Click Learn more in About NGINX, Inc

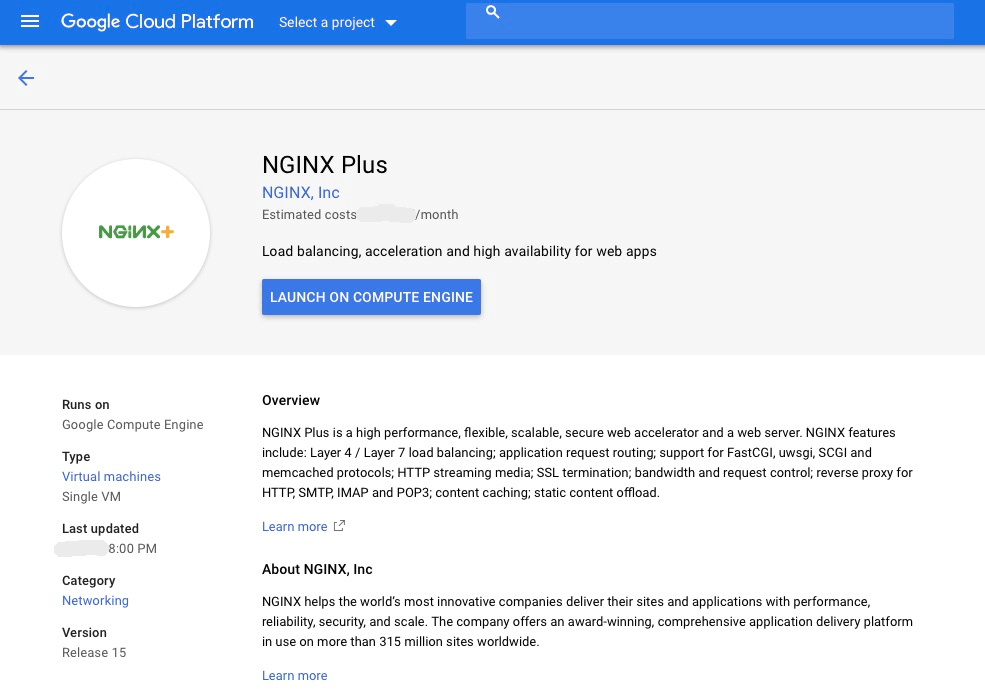click(294, 675)
